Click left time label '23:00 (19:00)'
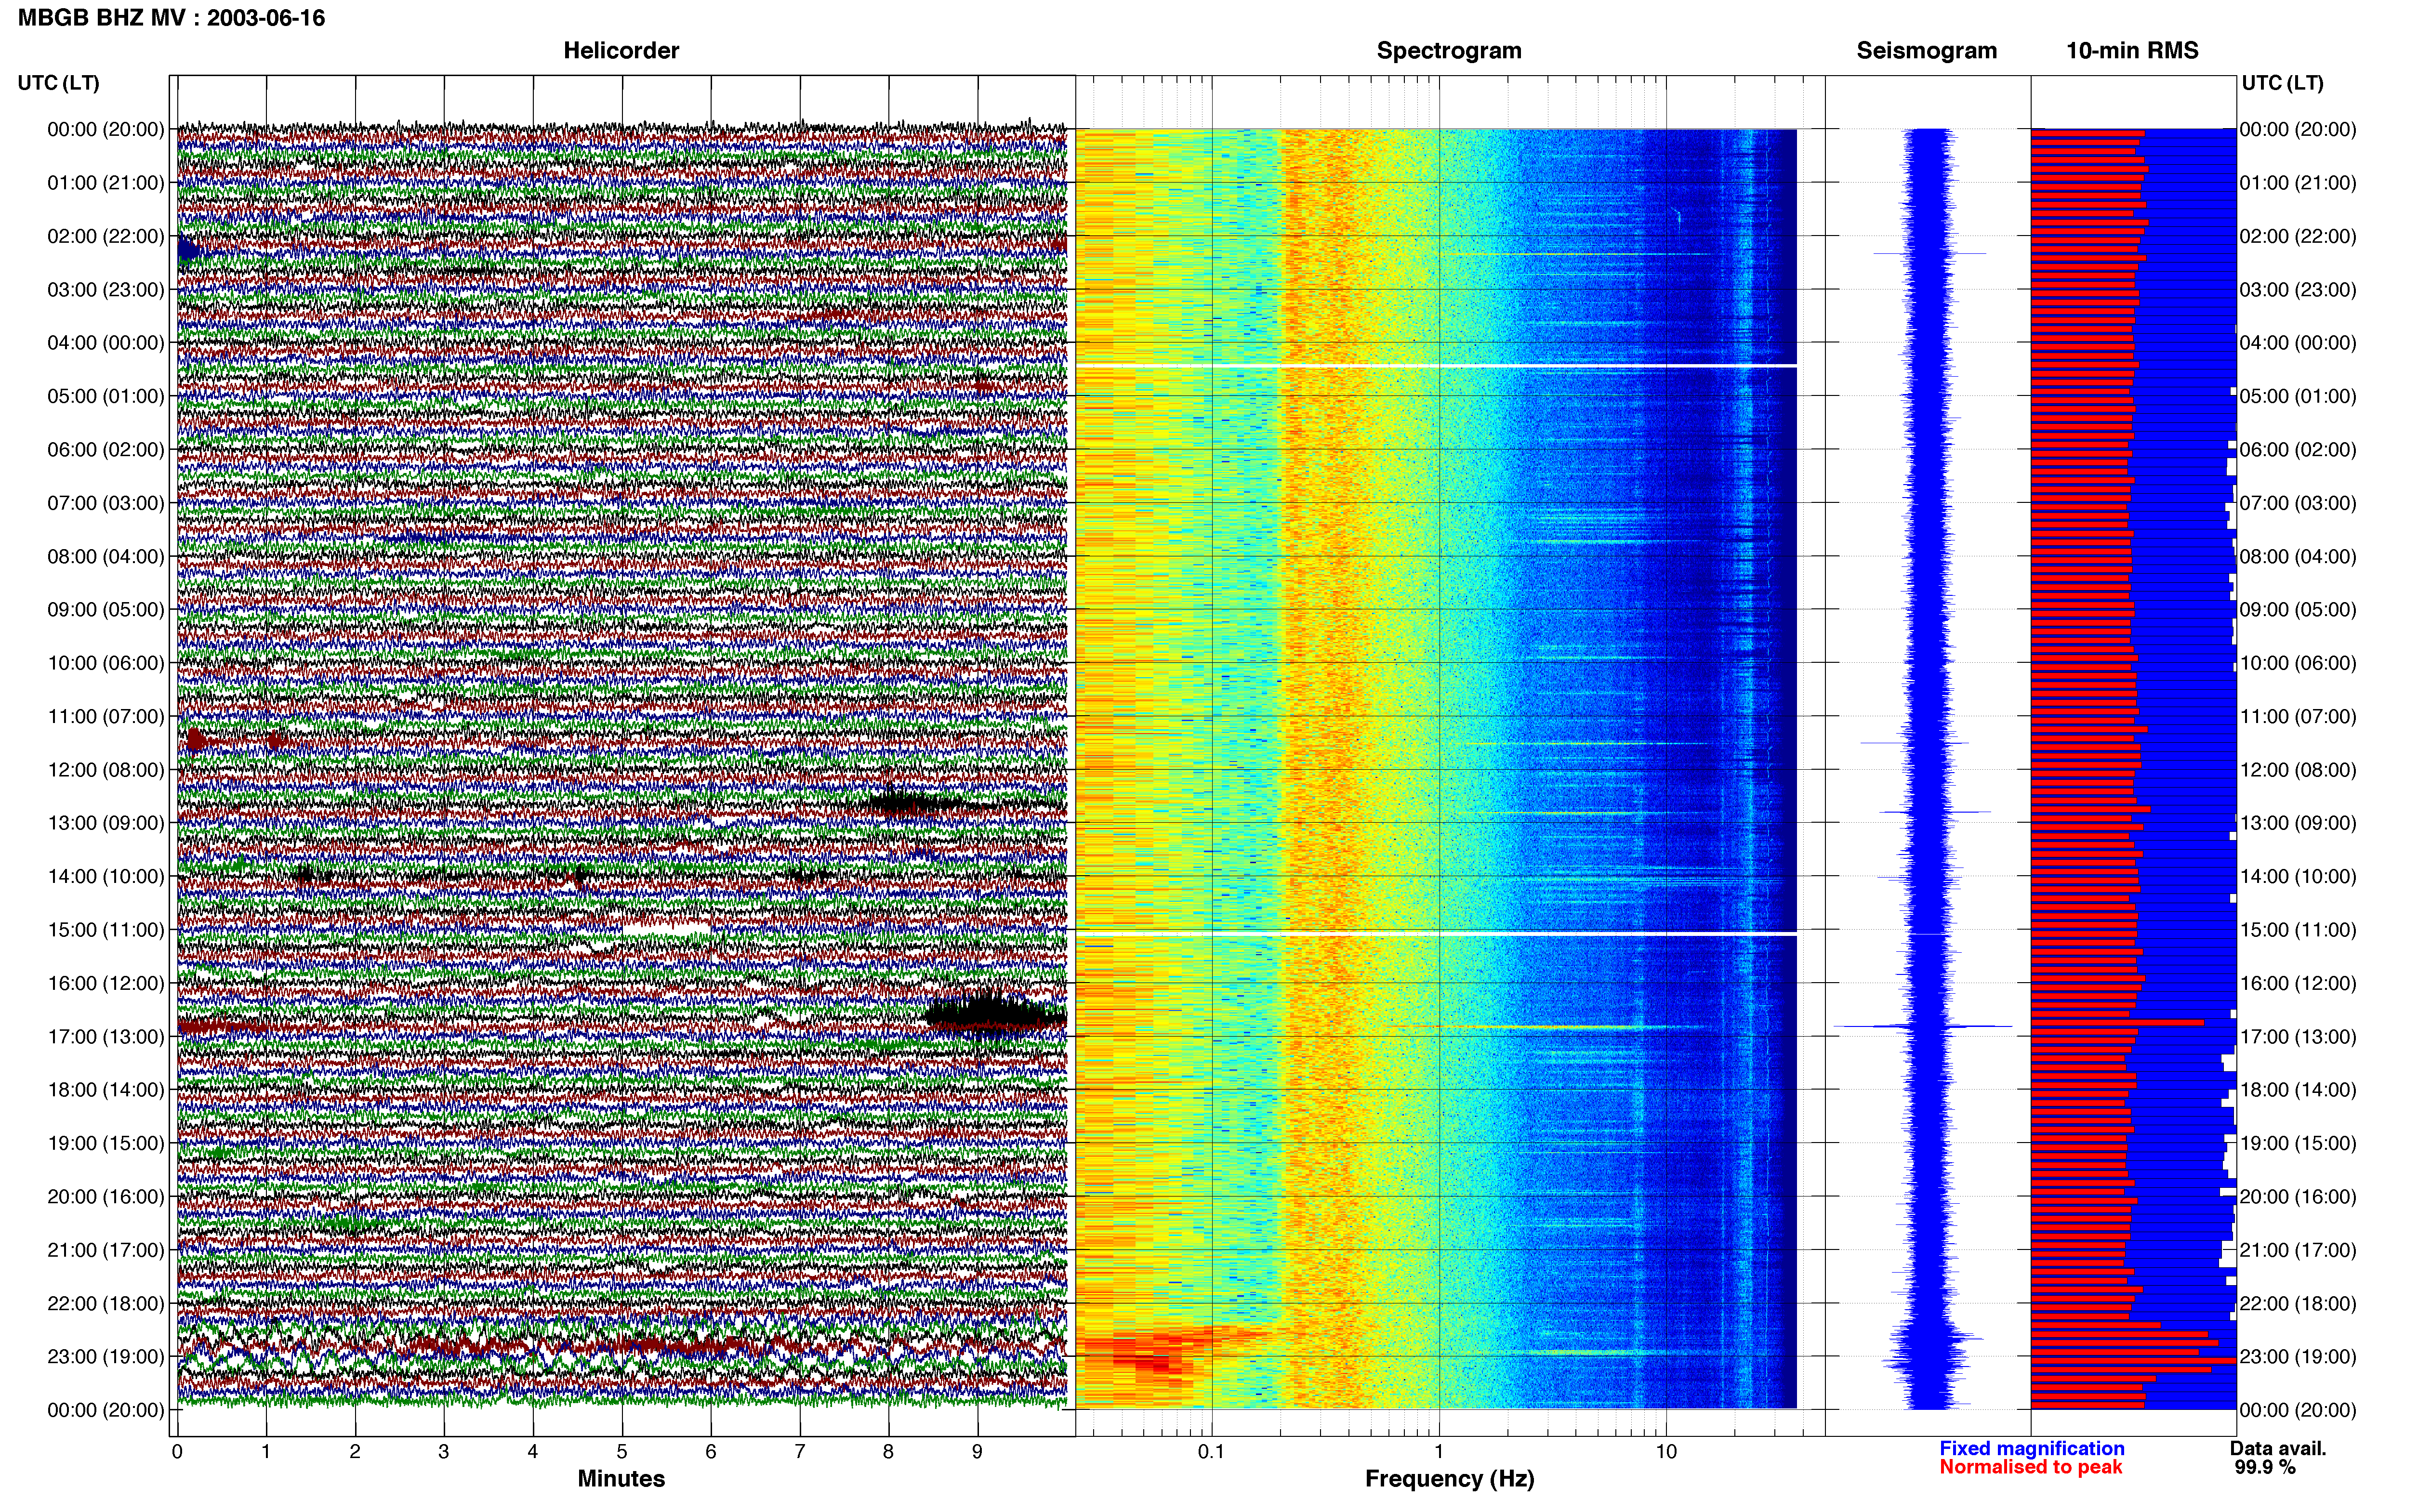Image resolution: width=2418 pixels, height=1512 pixels. (106, 1357)
